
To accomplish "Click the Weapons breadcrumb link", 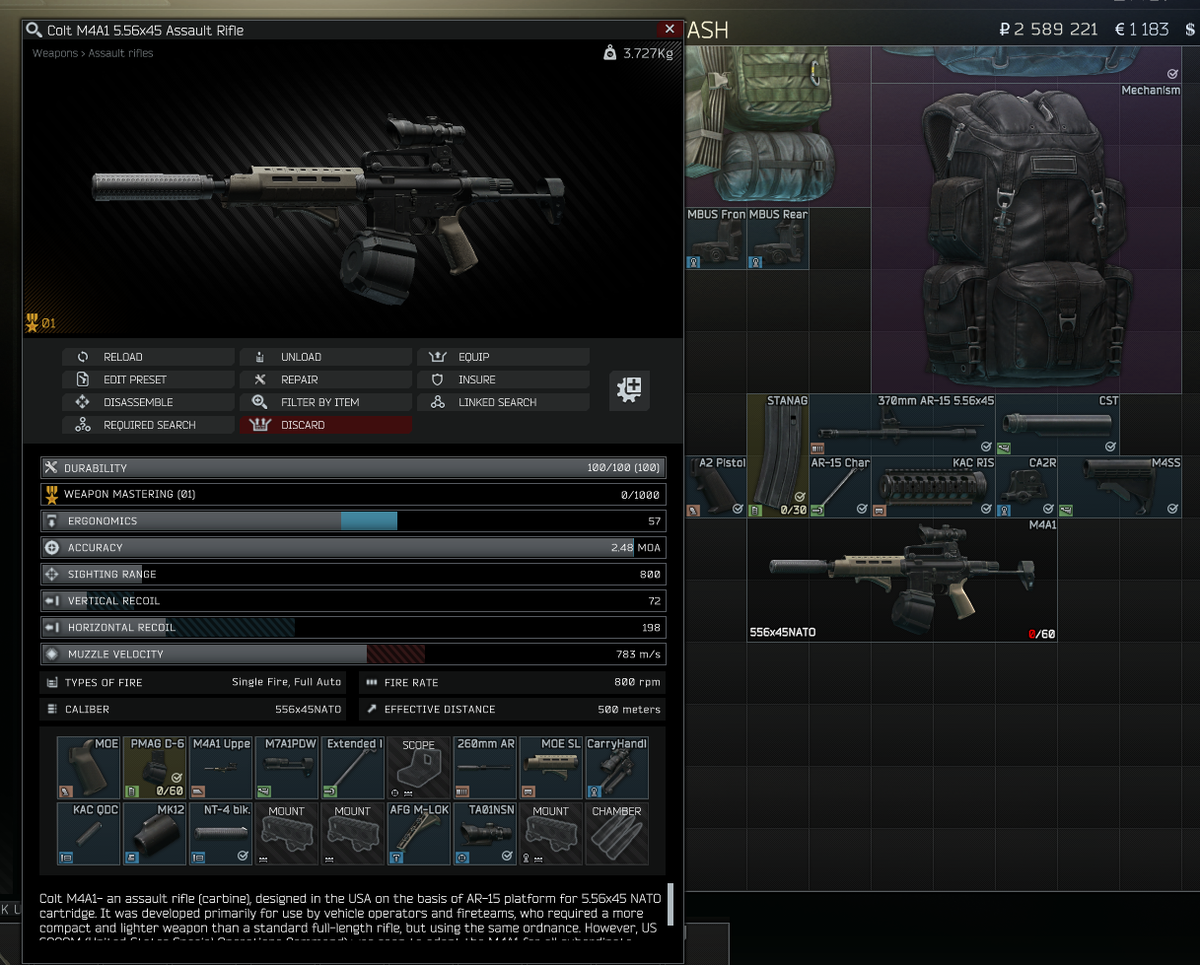I will pos(55,53).
